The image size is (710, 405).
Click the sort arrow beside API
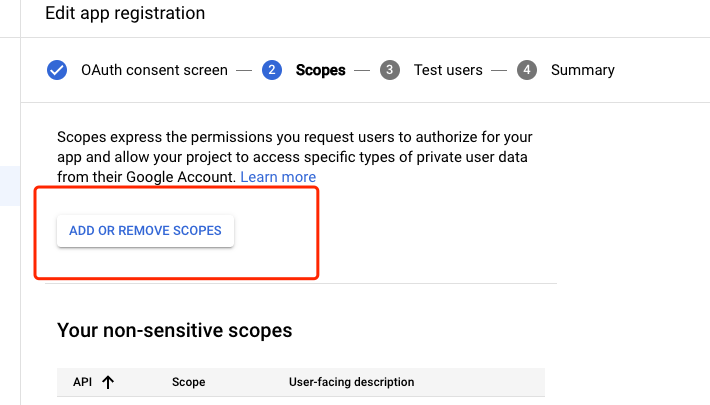coord(108,382)
